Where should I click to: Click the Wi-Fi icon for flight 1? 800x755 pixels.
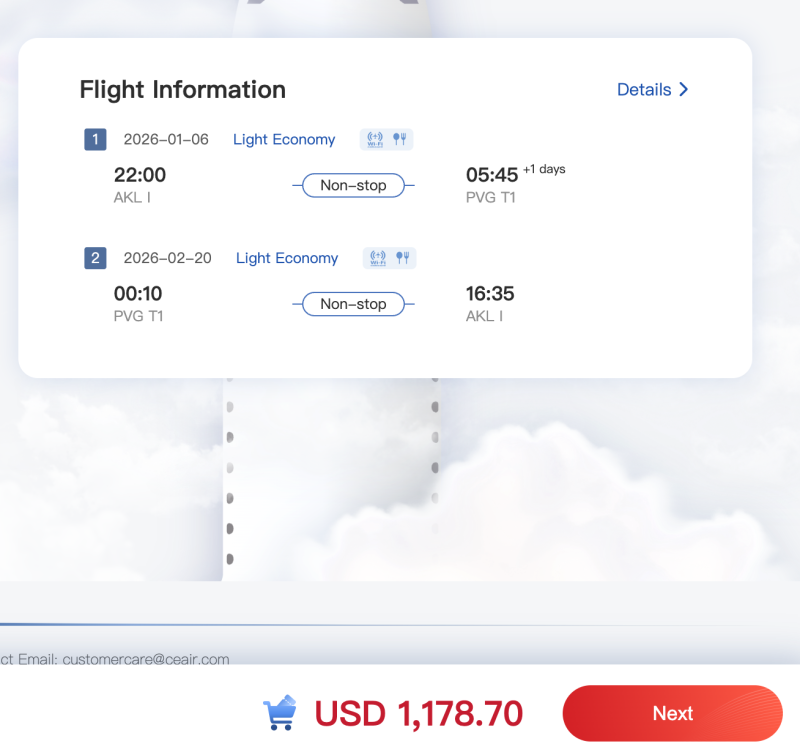click(375, 139)
